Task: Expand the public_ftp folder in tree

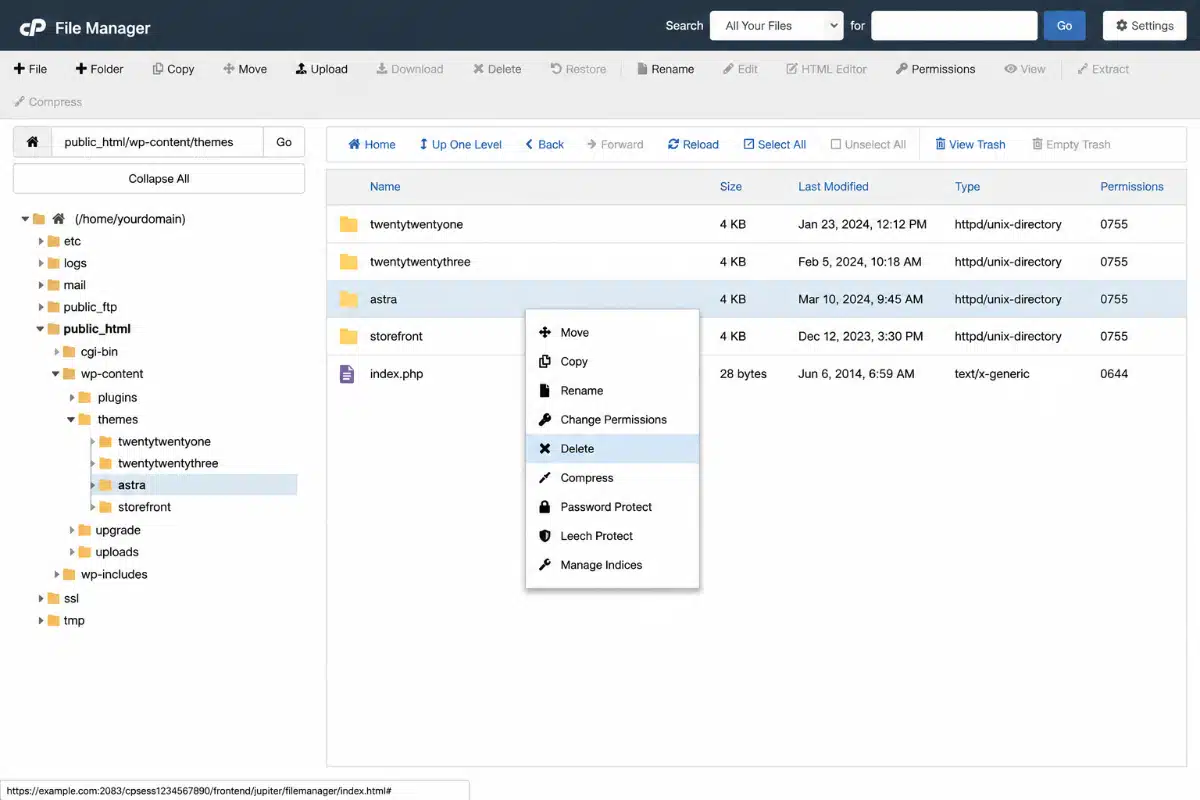Action: 41,307
